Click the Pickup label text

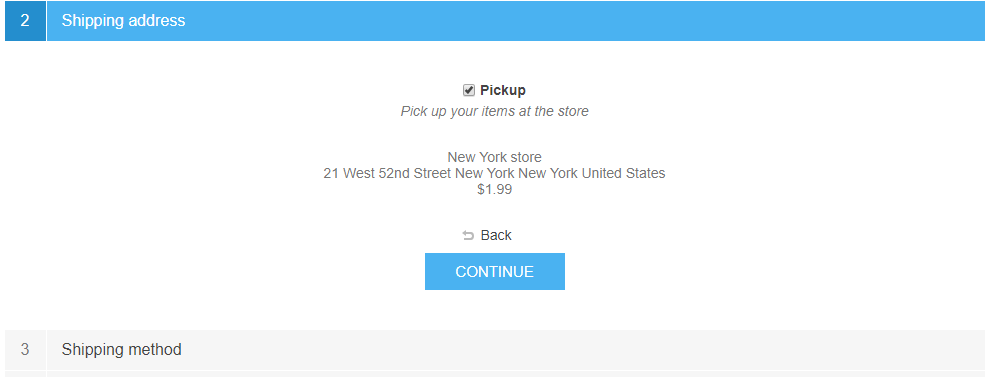point(503,90)
